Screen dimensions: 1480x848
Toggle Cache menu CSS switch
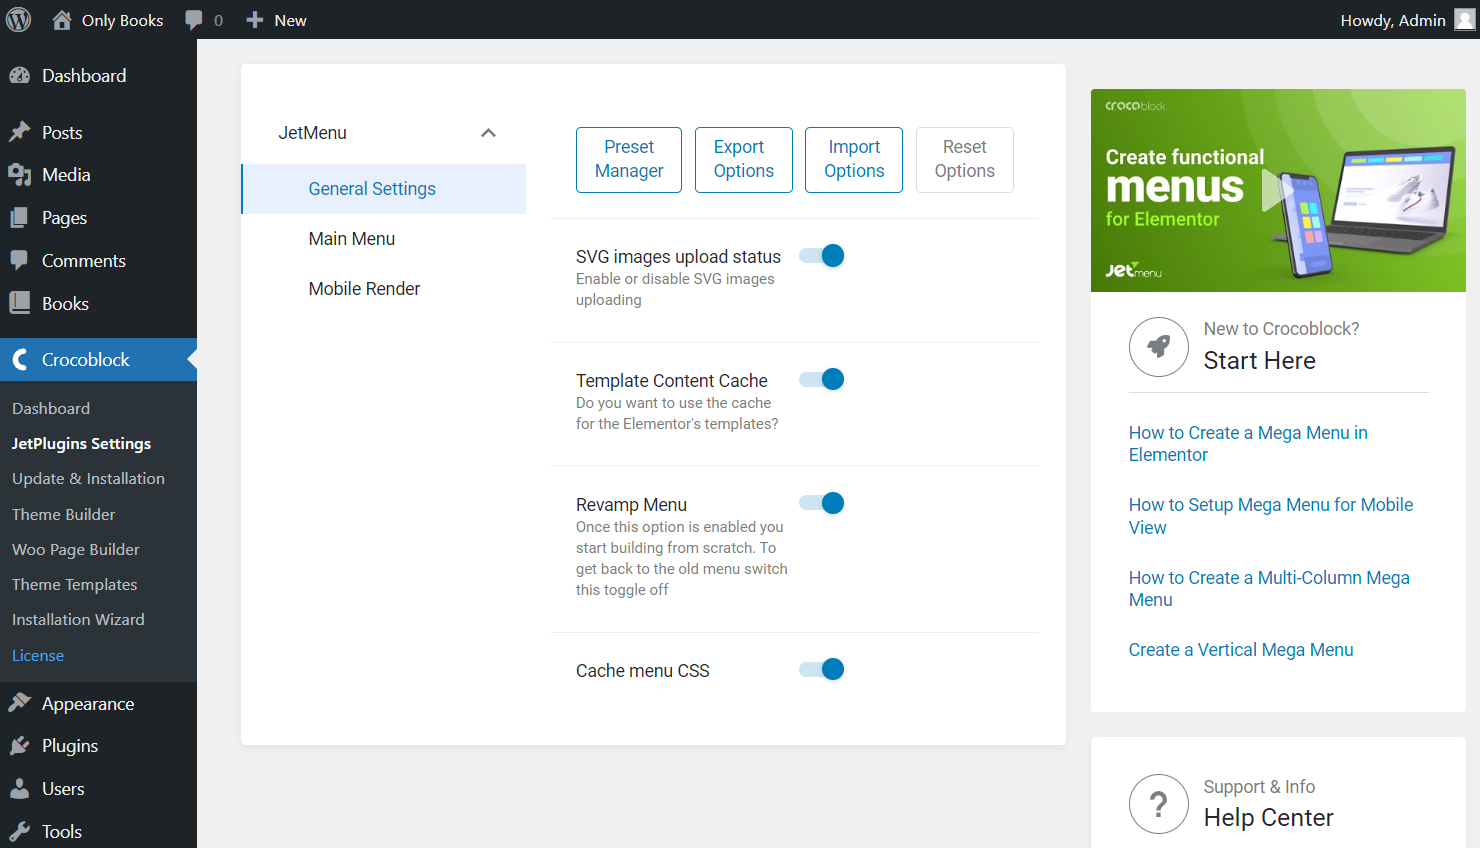822,669
